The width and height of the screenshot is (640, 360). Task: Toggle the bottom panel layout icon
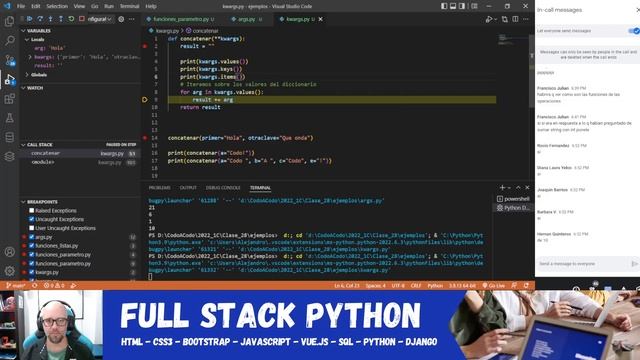pos(453,6)
